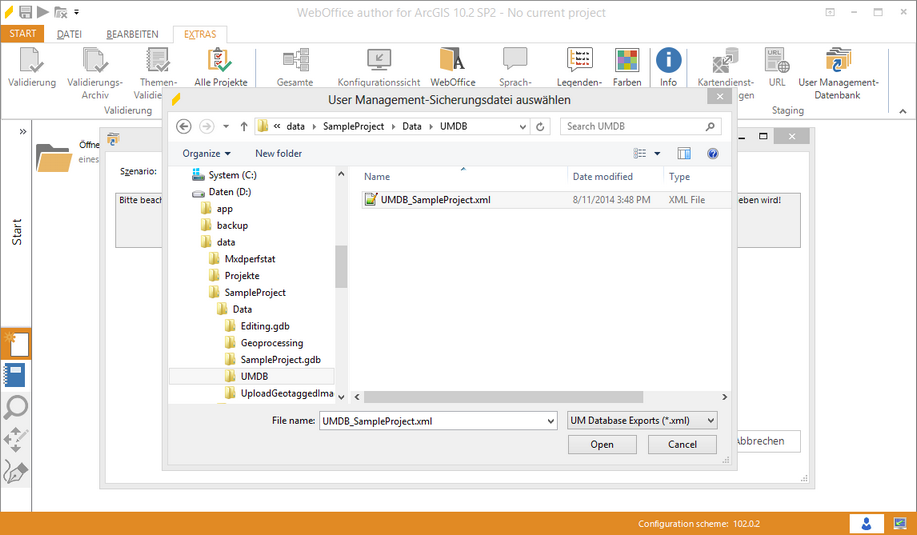The height and width of the screenshot is (535, 917).
Task: Select the EXTRAS tab
Action: tap(200, 34)
